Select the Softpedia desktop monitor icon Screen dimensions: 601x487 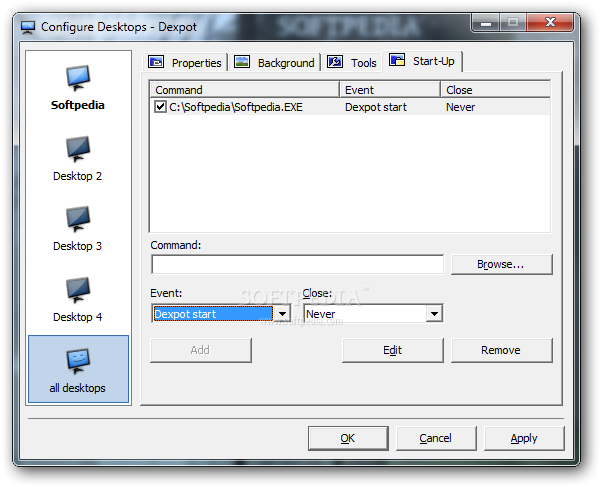pyautogui.click(x=78, y=78)
